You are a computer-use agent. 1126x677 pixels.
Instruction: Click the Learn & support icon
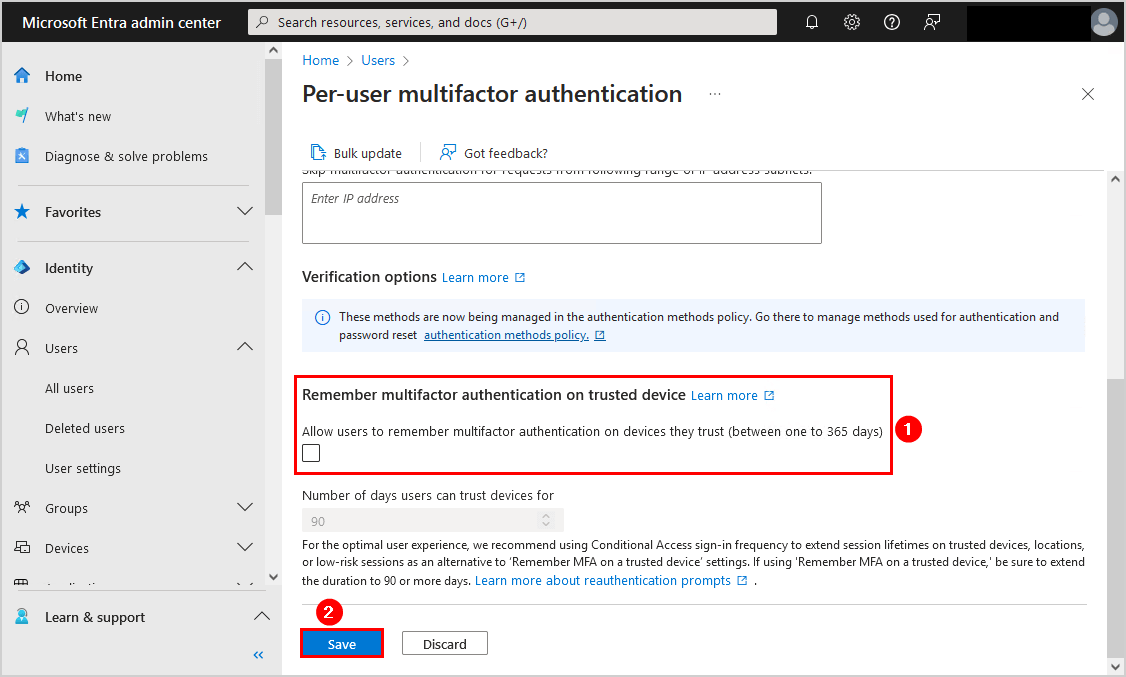(x=22, y=617)
